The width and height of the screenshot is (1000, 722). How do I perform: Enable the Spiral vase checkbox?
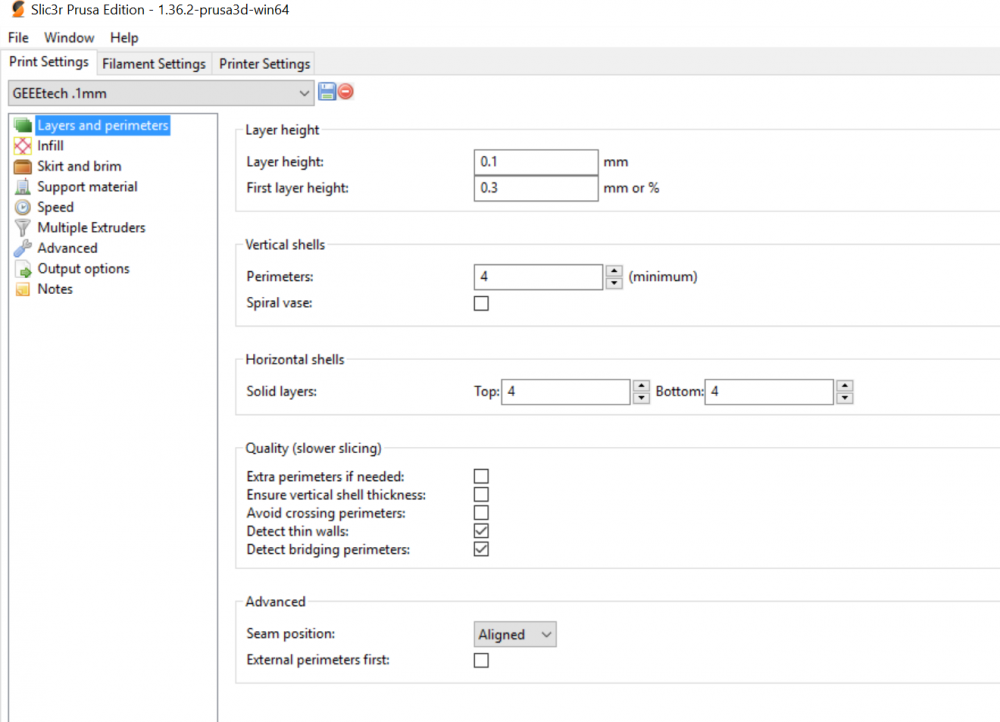coord(481,303)
